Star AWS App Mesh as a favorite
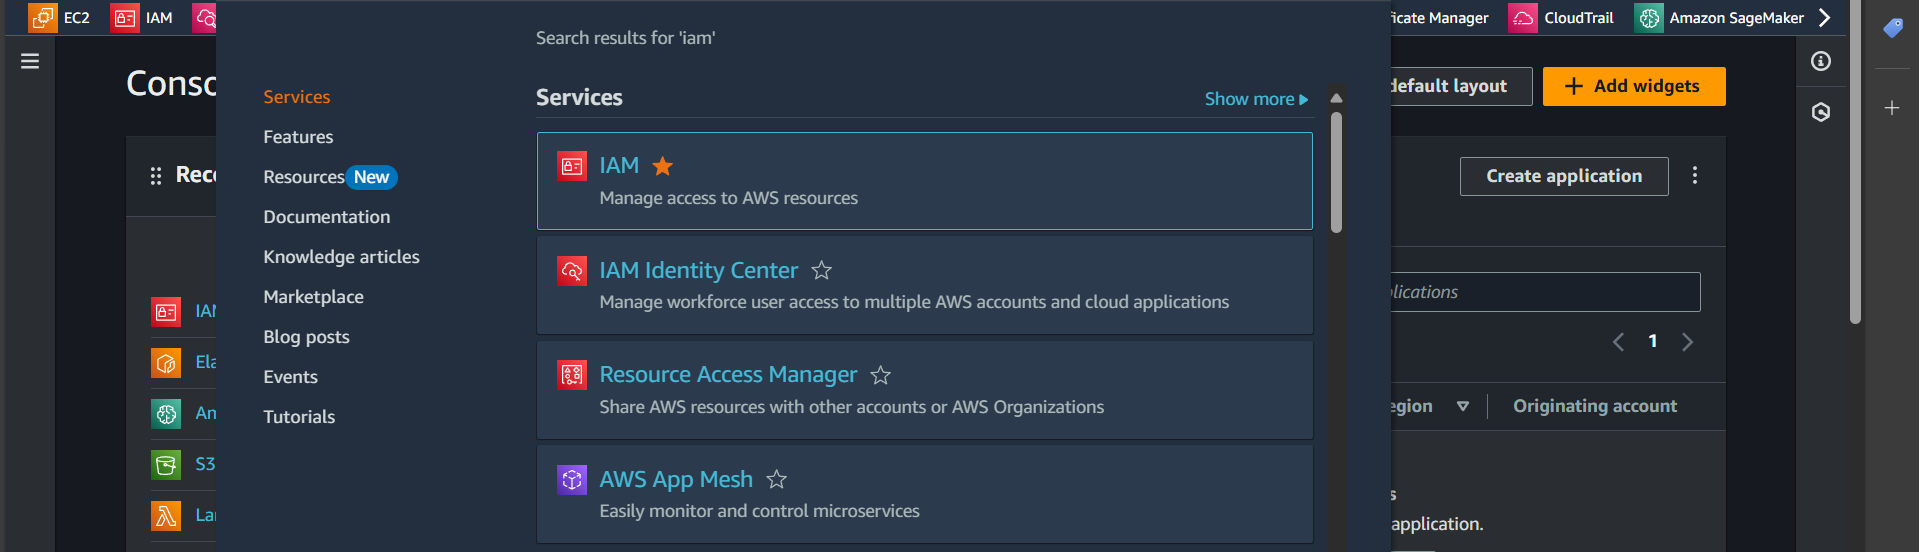Screen dimensions: 1919x552 776,480
